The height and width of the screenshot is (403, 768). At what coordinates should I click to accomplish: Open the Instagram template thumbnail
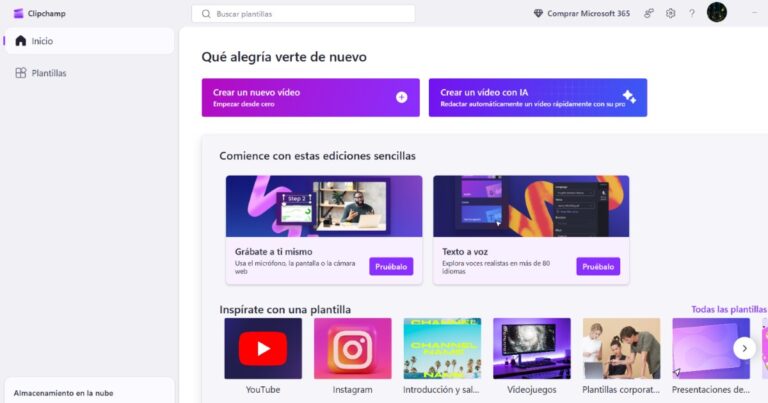pyautogui.click(x=353, y=348)
